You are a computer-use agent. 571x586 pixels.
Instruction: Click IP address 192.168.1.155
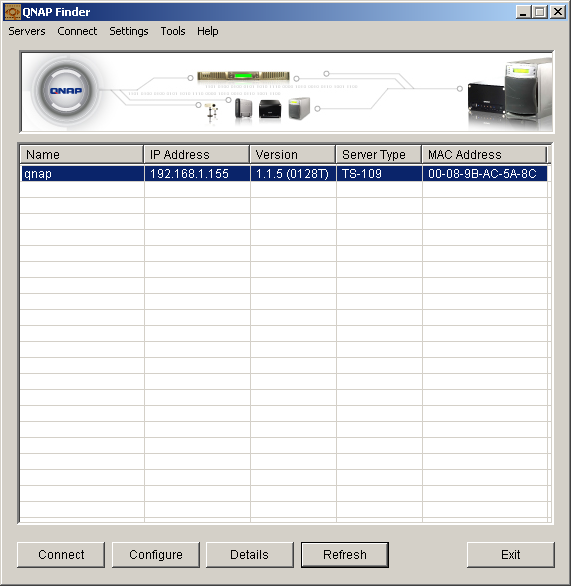tap(197, 174)
